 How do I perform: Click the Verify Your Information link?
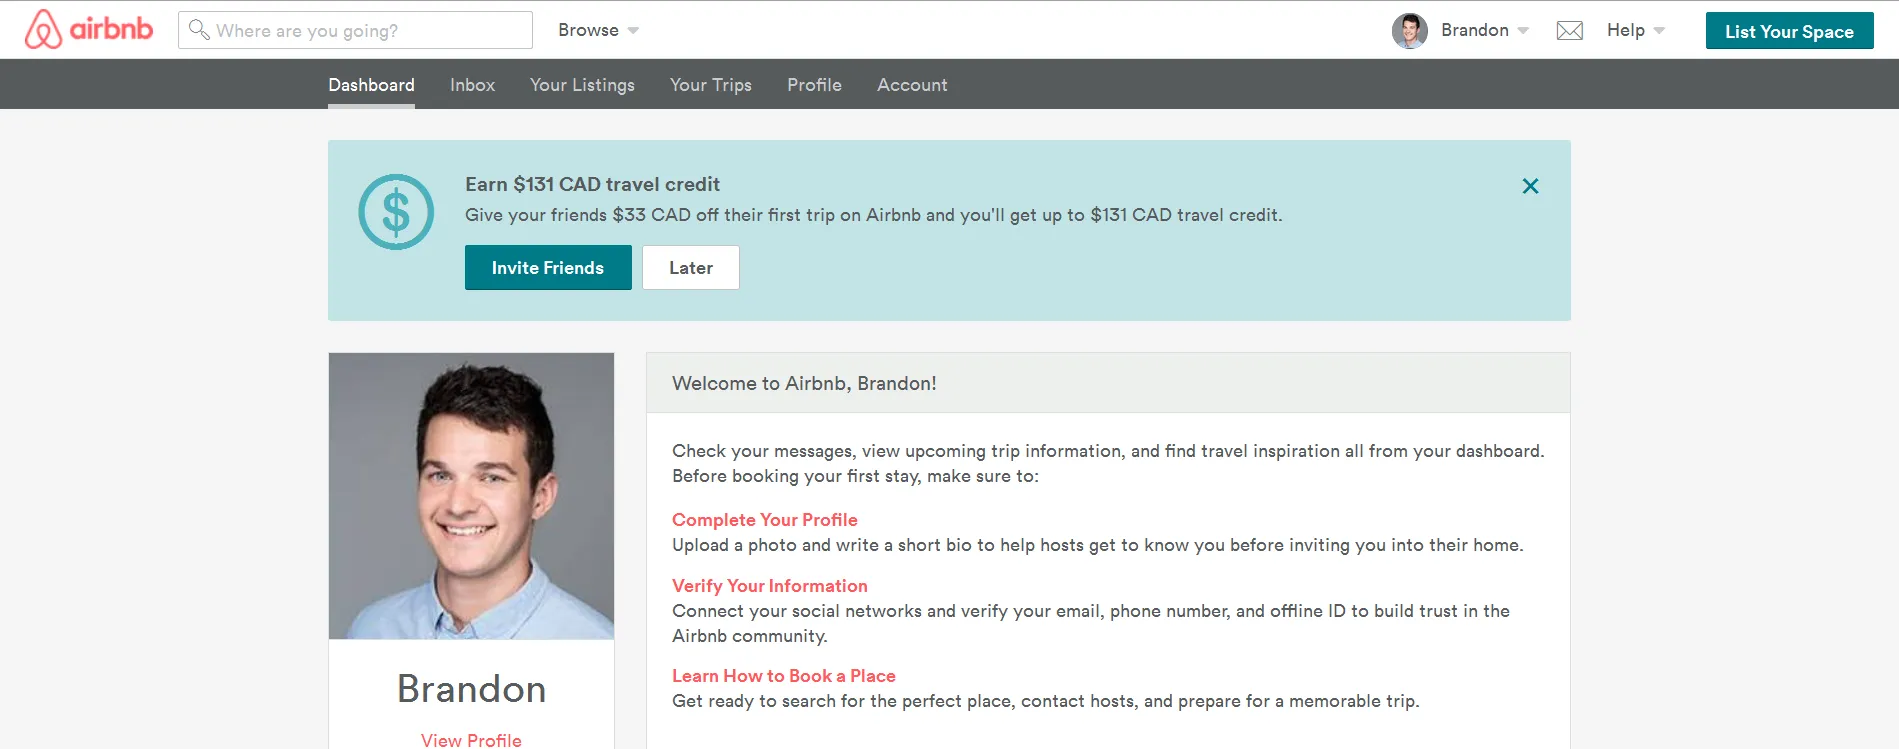pos(770,586)
